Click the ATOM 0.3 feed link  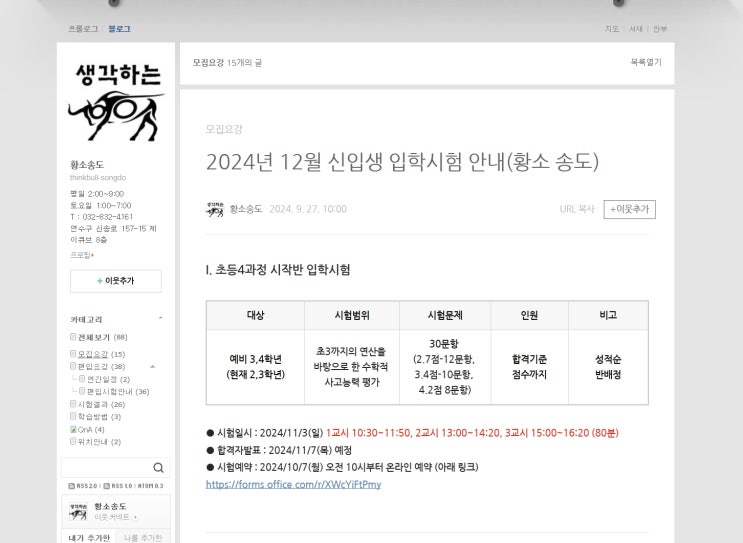[150, 486]
